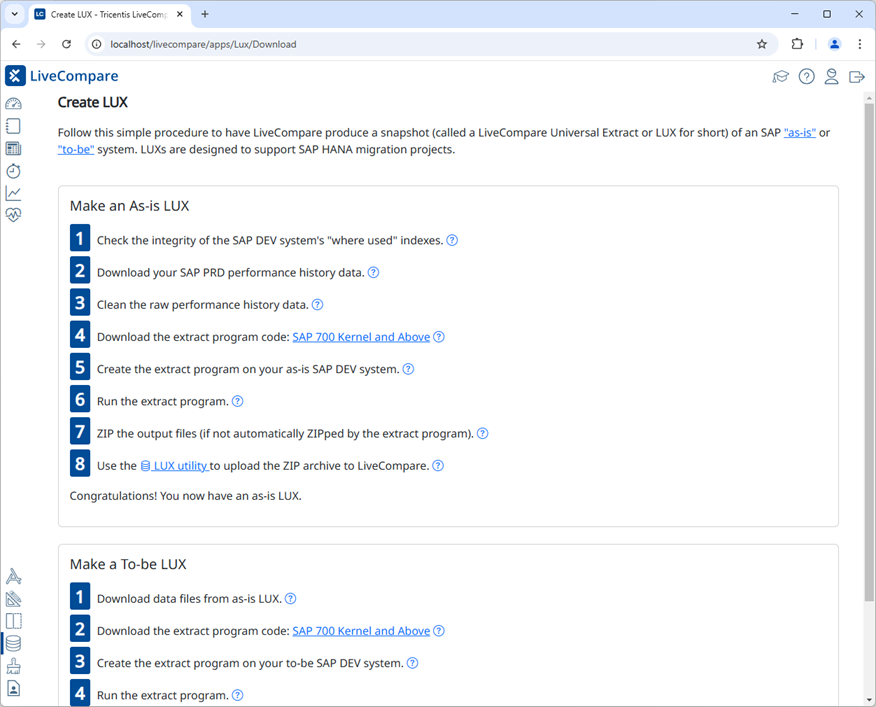
Task: Open the SAP 700 Kernel and Above link
Action: point(361,336)
